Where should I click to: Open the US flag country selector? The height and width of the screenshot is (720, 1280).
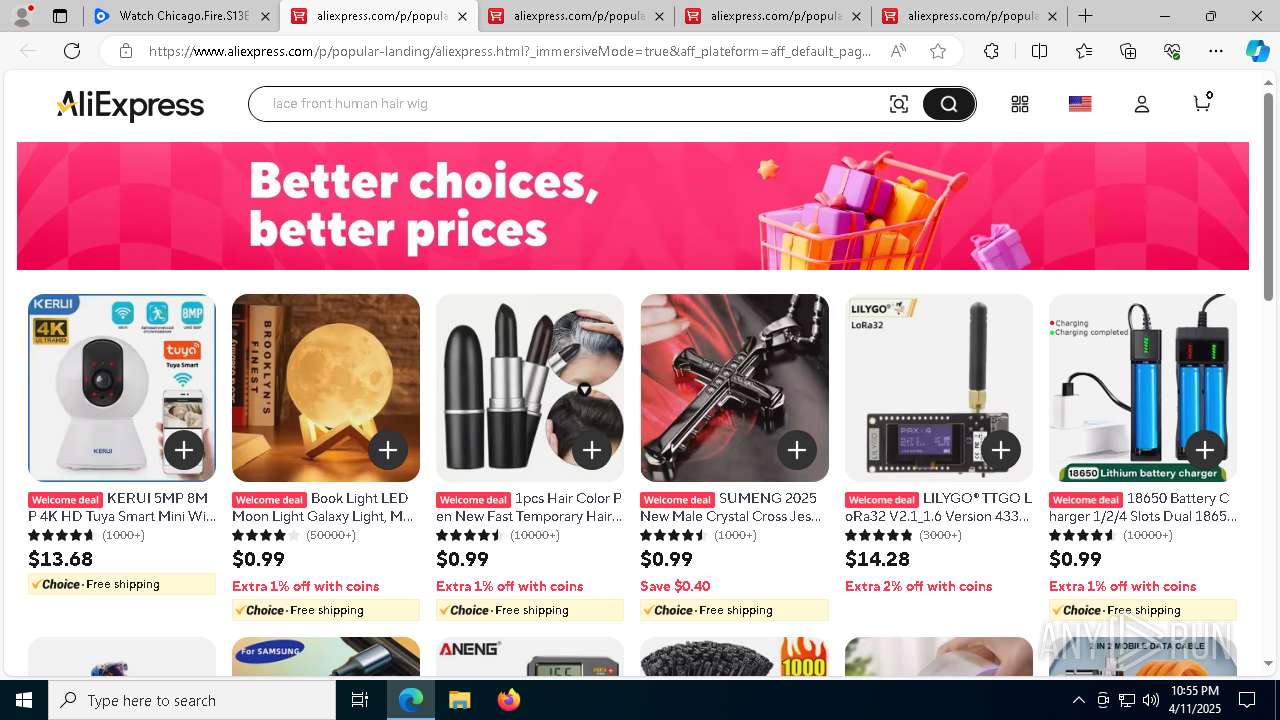(1080, 104)
